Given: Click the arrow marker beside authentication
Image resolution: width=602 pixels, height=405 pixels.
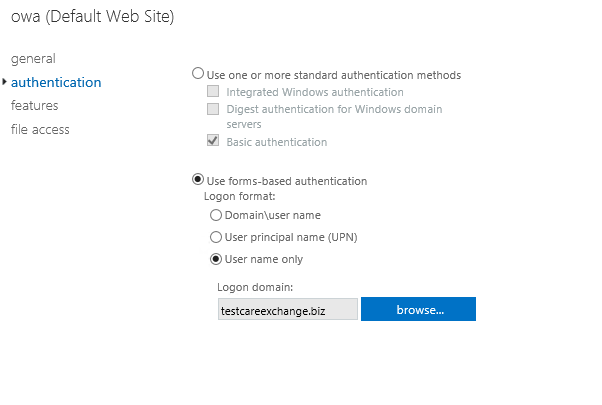Looking at the screenshot, I should (x=4, y=81).
